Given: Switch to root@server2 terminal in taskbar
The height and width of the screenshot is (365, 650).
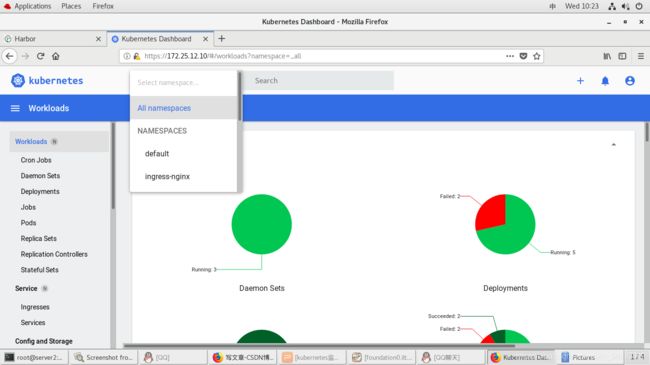Looking at the screenshot, I should (34, 357).
